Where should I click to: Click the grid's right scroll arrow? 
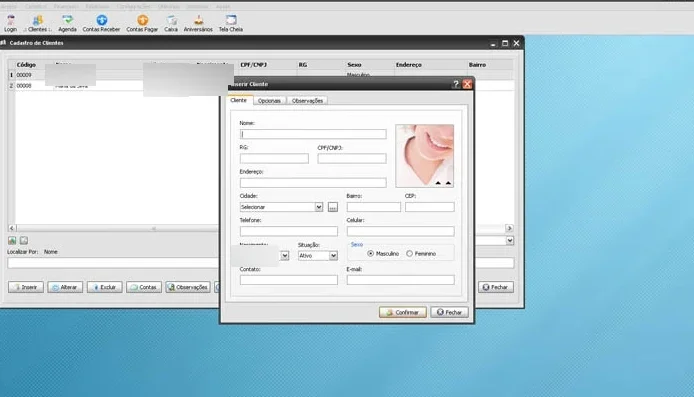(509, 228)
